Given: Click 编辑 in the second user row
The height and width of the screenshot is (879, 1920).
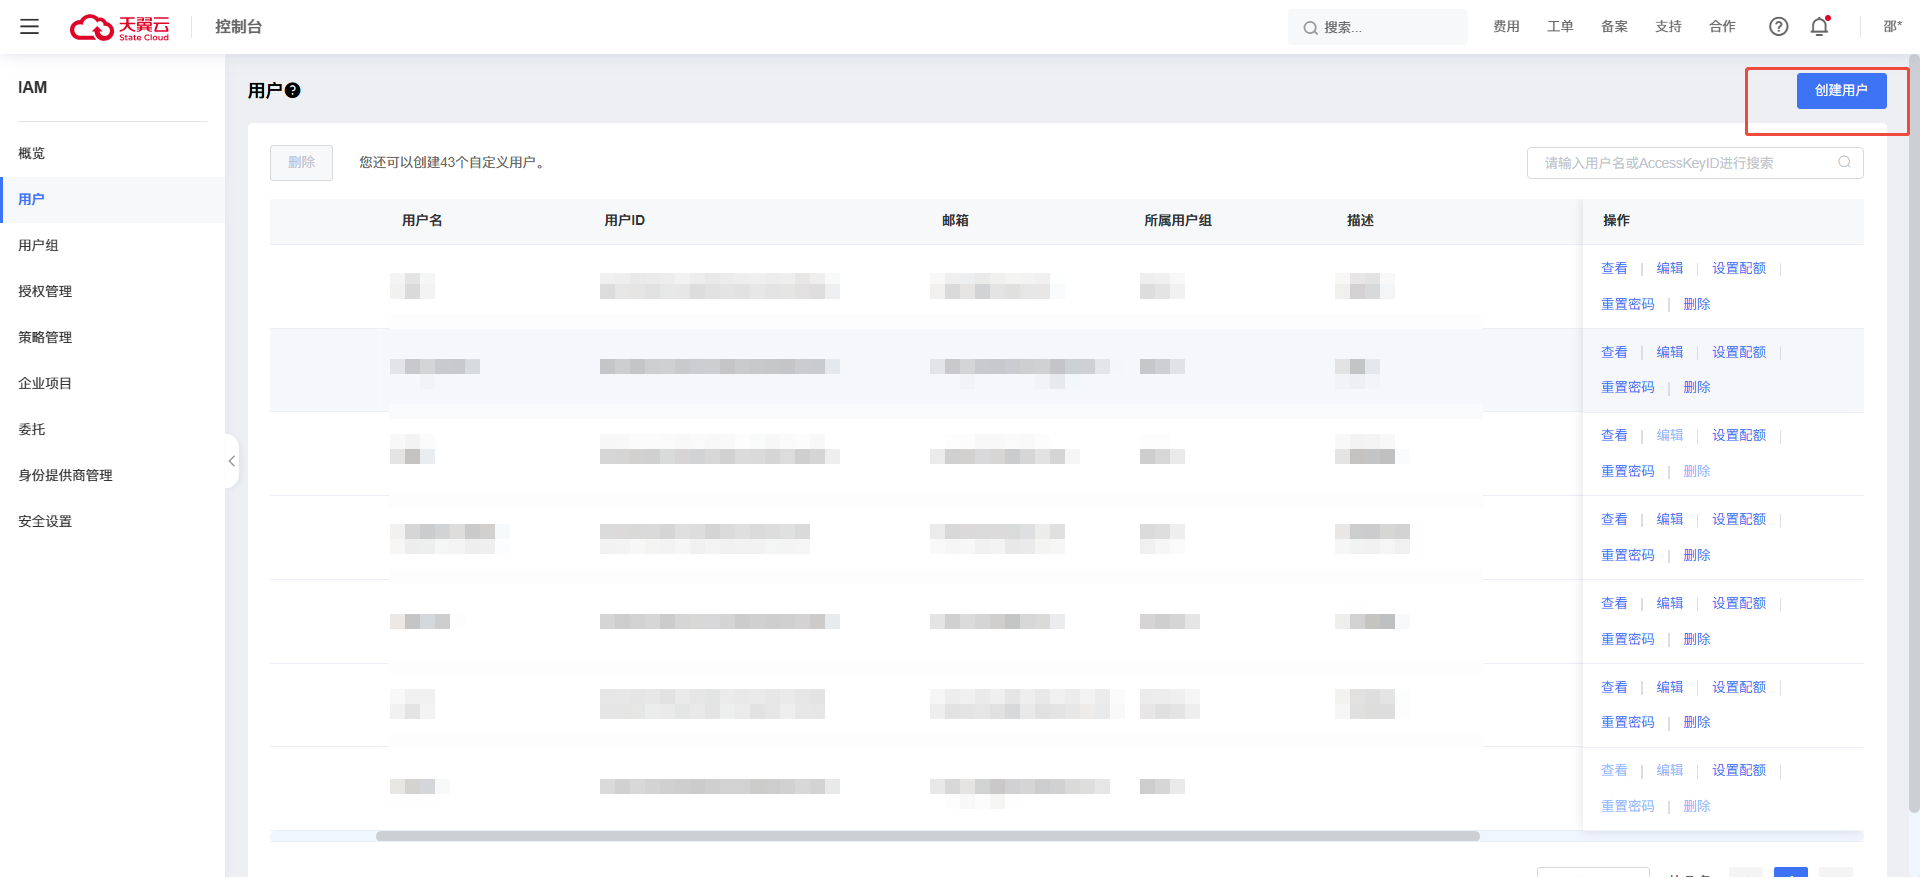Looking at the screenshot, I should (1670, 352).
